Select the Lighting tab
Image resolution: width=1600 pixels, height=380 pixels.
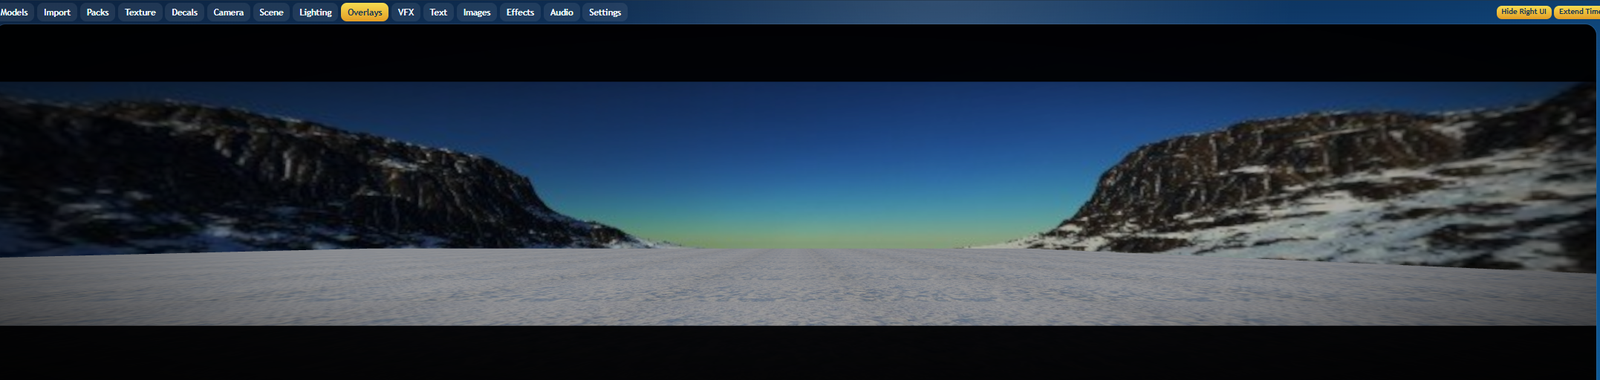(x=316, y=12)
